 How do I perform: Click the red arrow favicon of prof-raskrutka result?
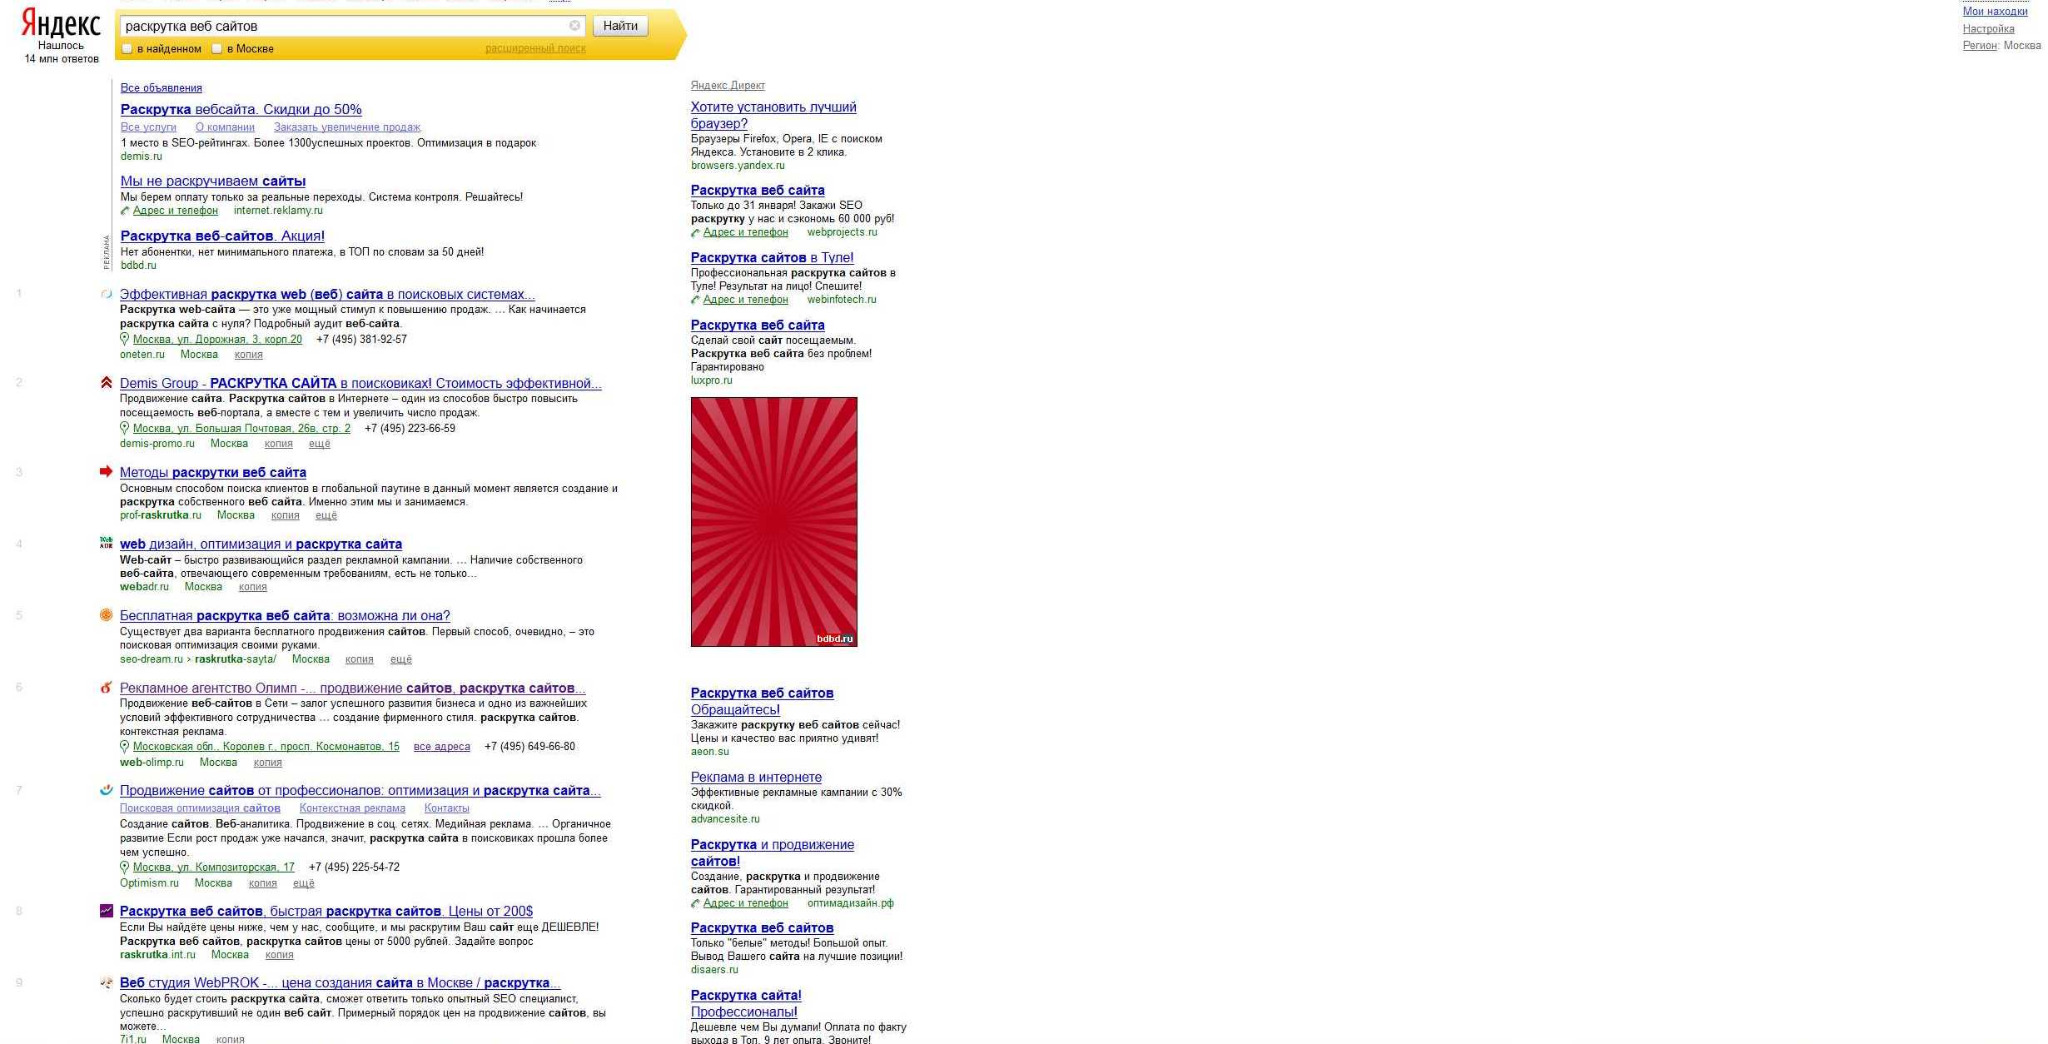(x=106, y=472)
